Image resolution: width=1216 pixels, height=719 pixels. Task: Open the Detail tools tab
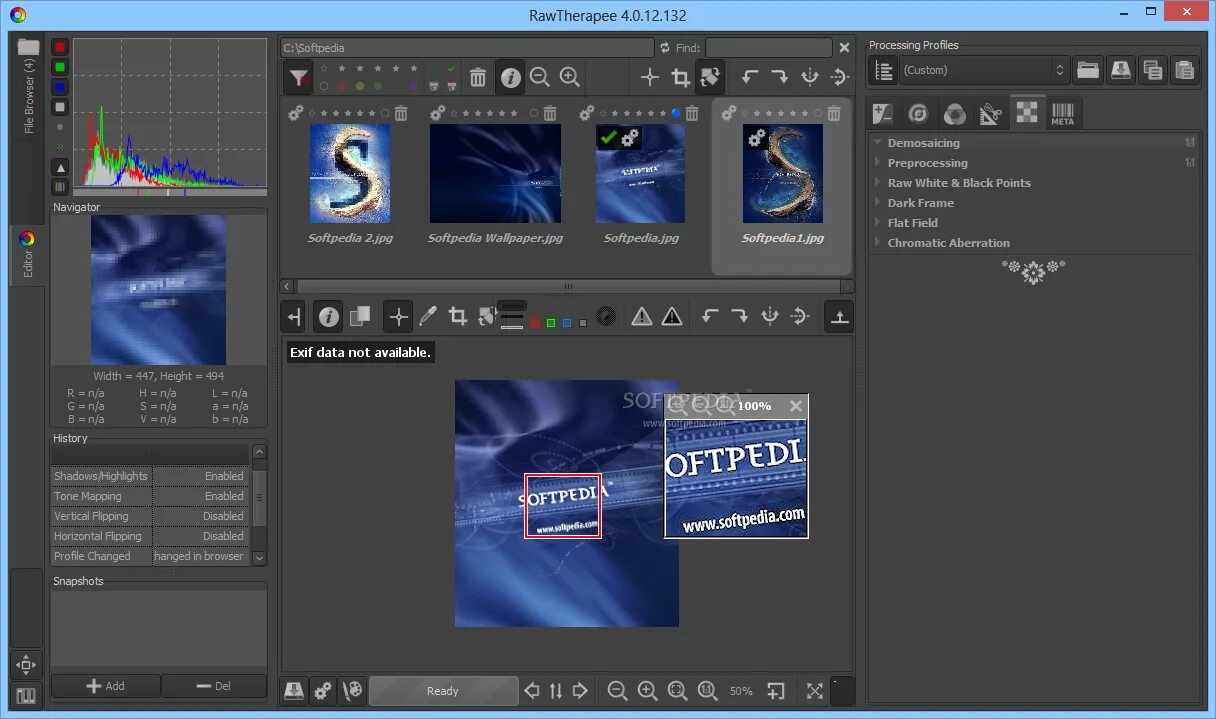918,114
